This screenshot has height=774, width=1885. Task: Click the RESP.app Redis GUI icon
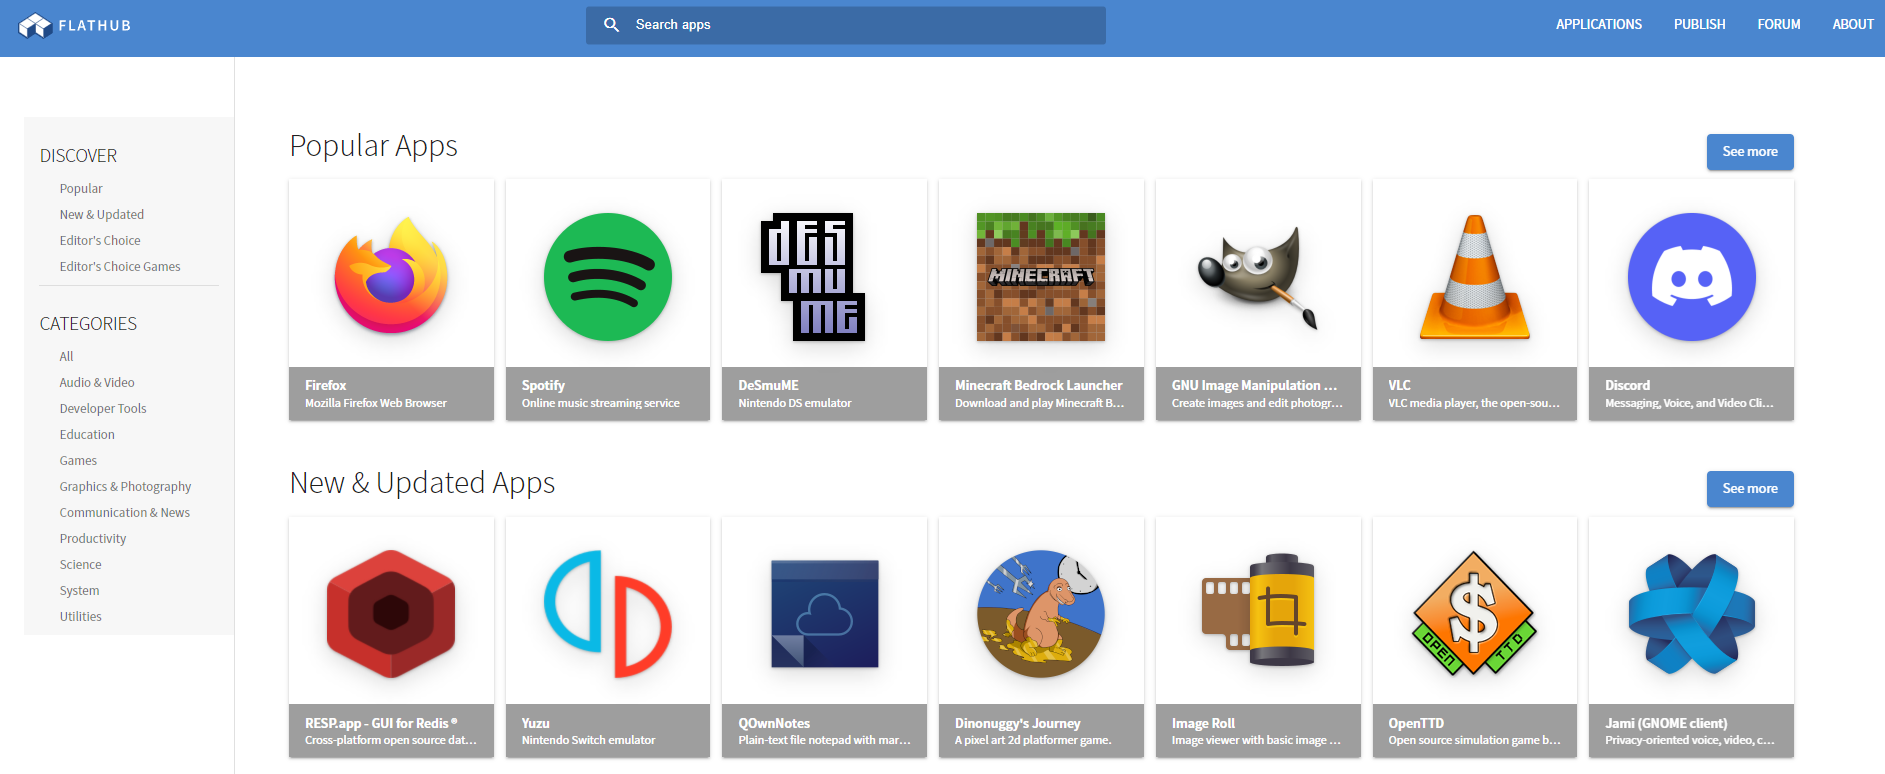click(391, 614)
